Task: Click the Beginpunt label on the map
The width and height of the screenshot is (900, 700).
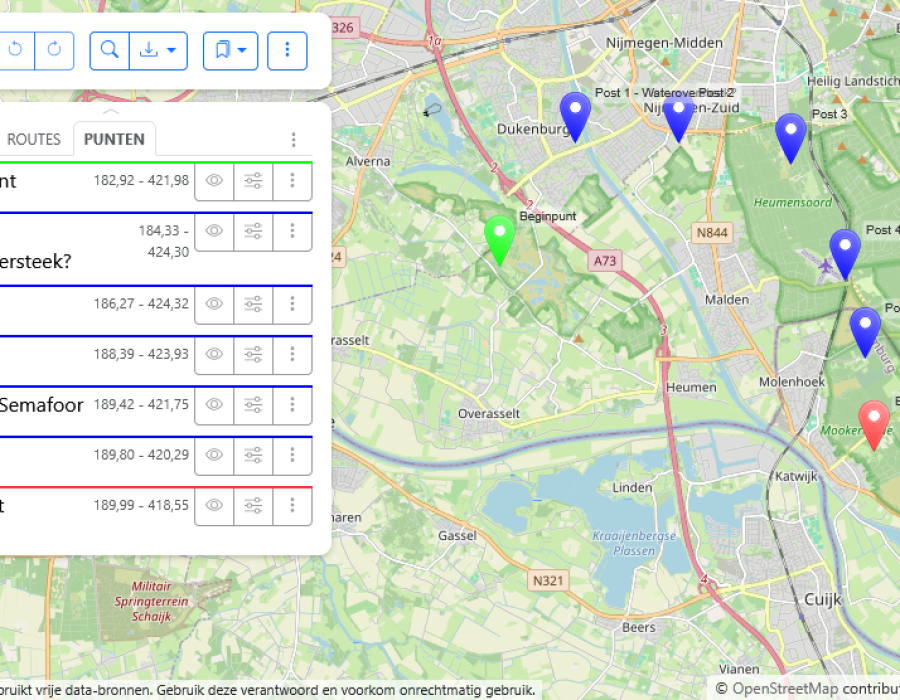Action: click(548, 216)
